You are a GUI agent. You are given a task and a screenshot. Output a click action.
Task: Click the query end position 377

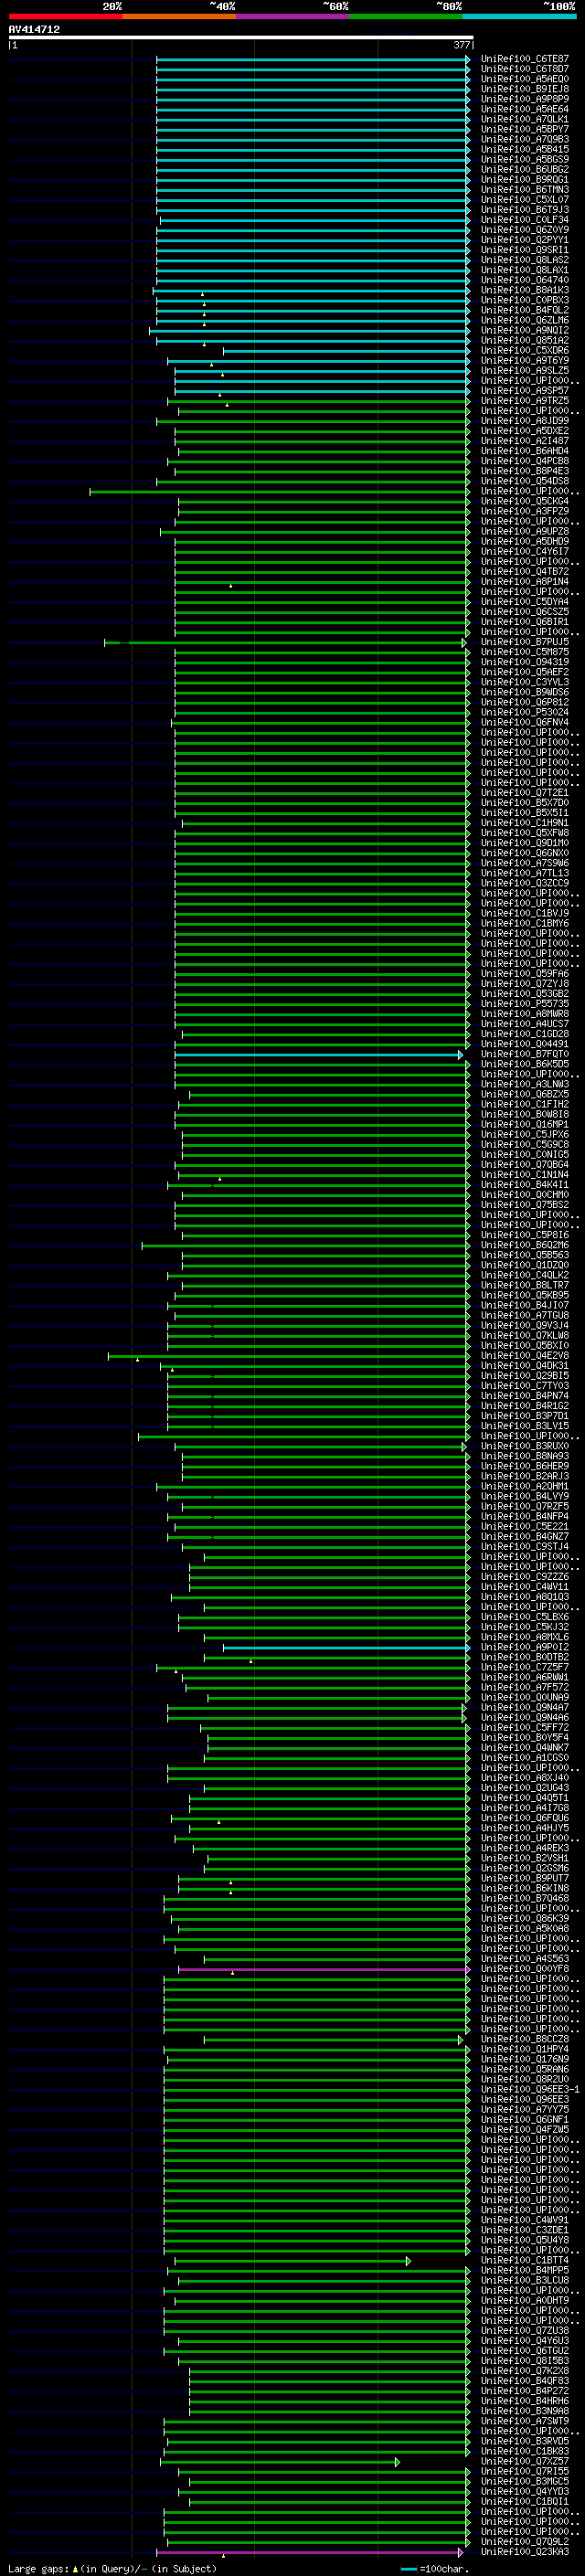click(462, 45)
